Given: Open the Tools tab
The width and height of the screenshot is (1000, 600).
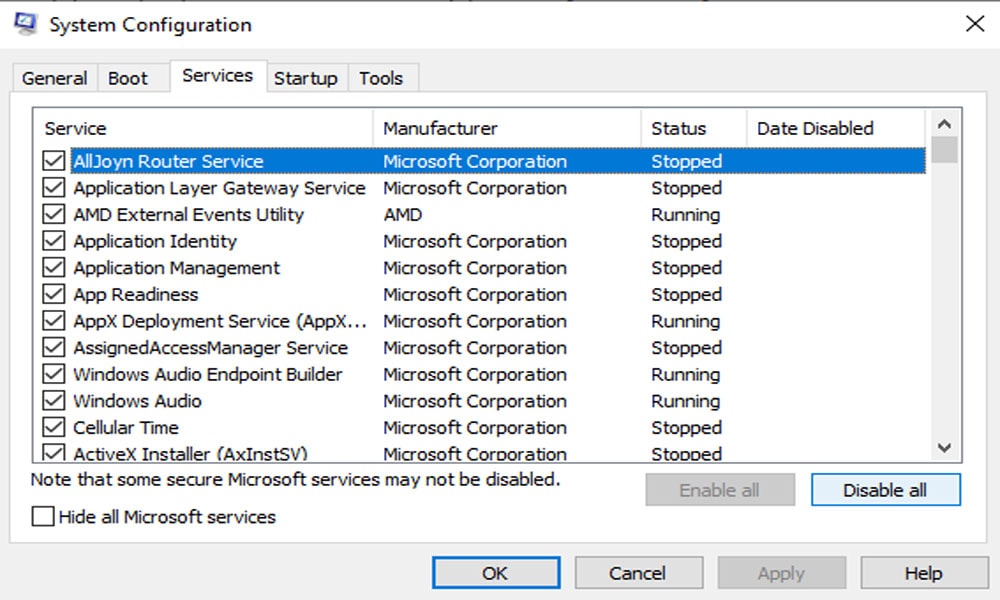Looking at the screenshot, I should (381, 78).
